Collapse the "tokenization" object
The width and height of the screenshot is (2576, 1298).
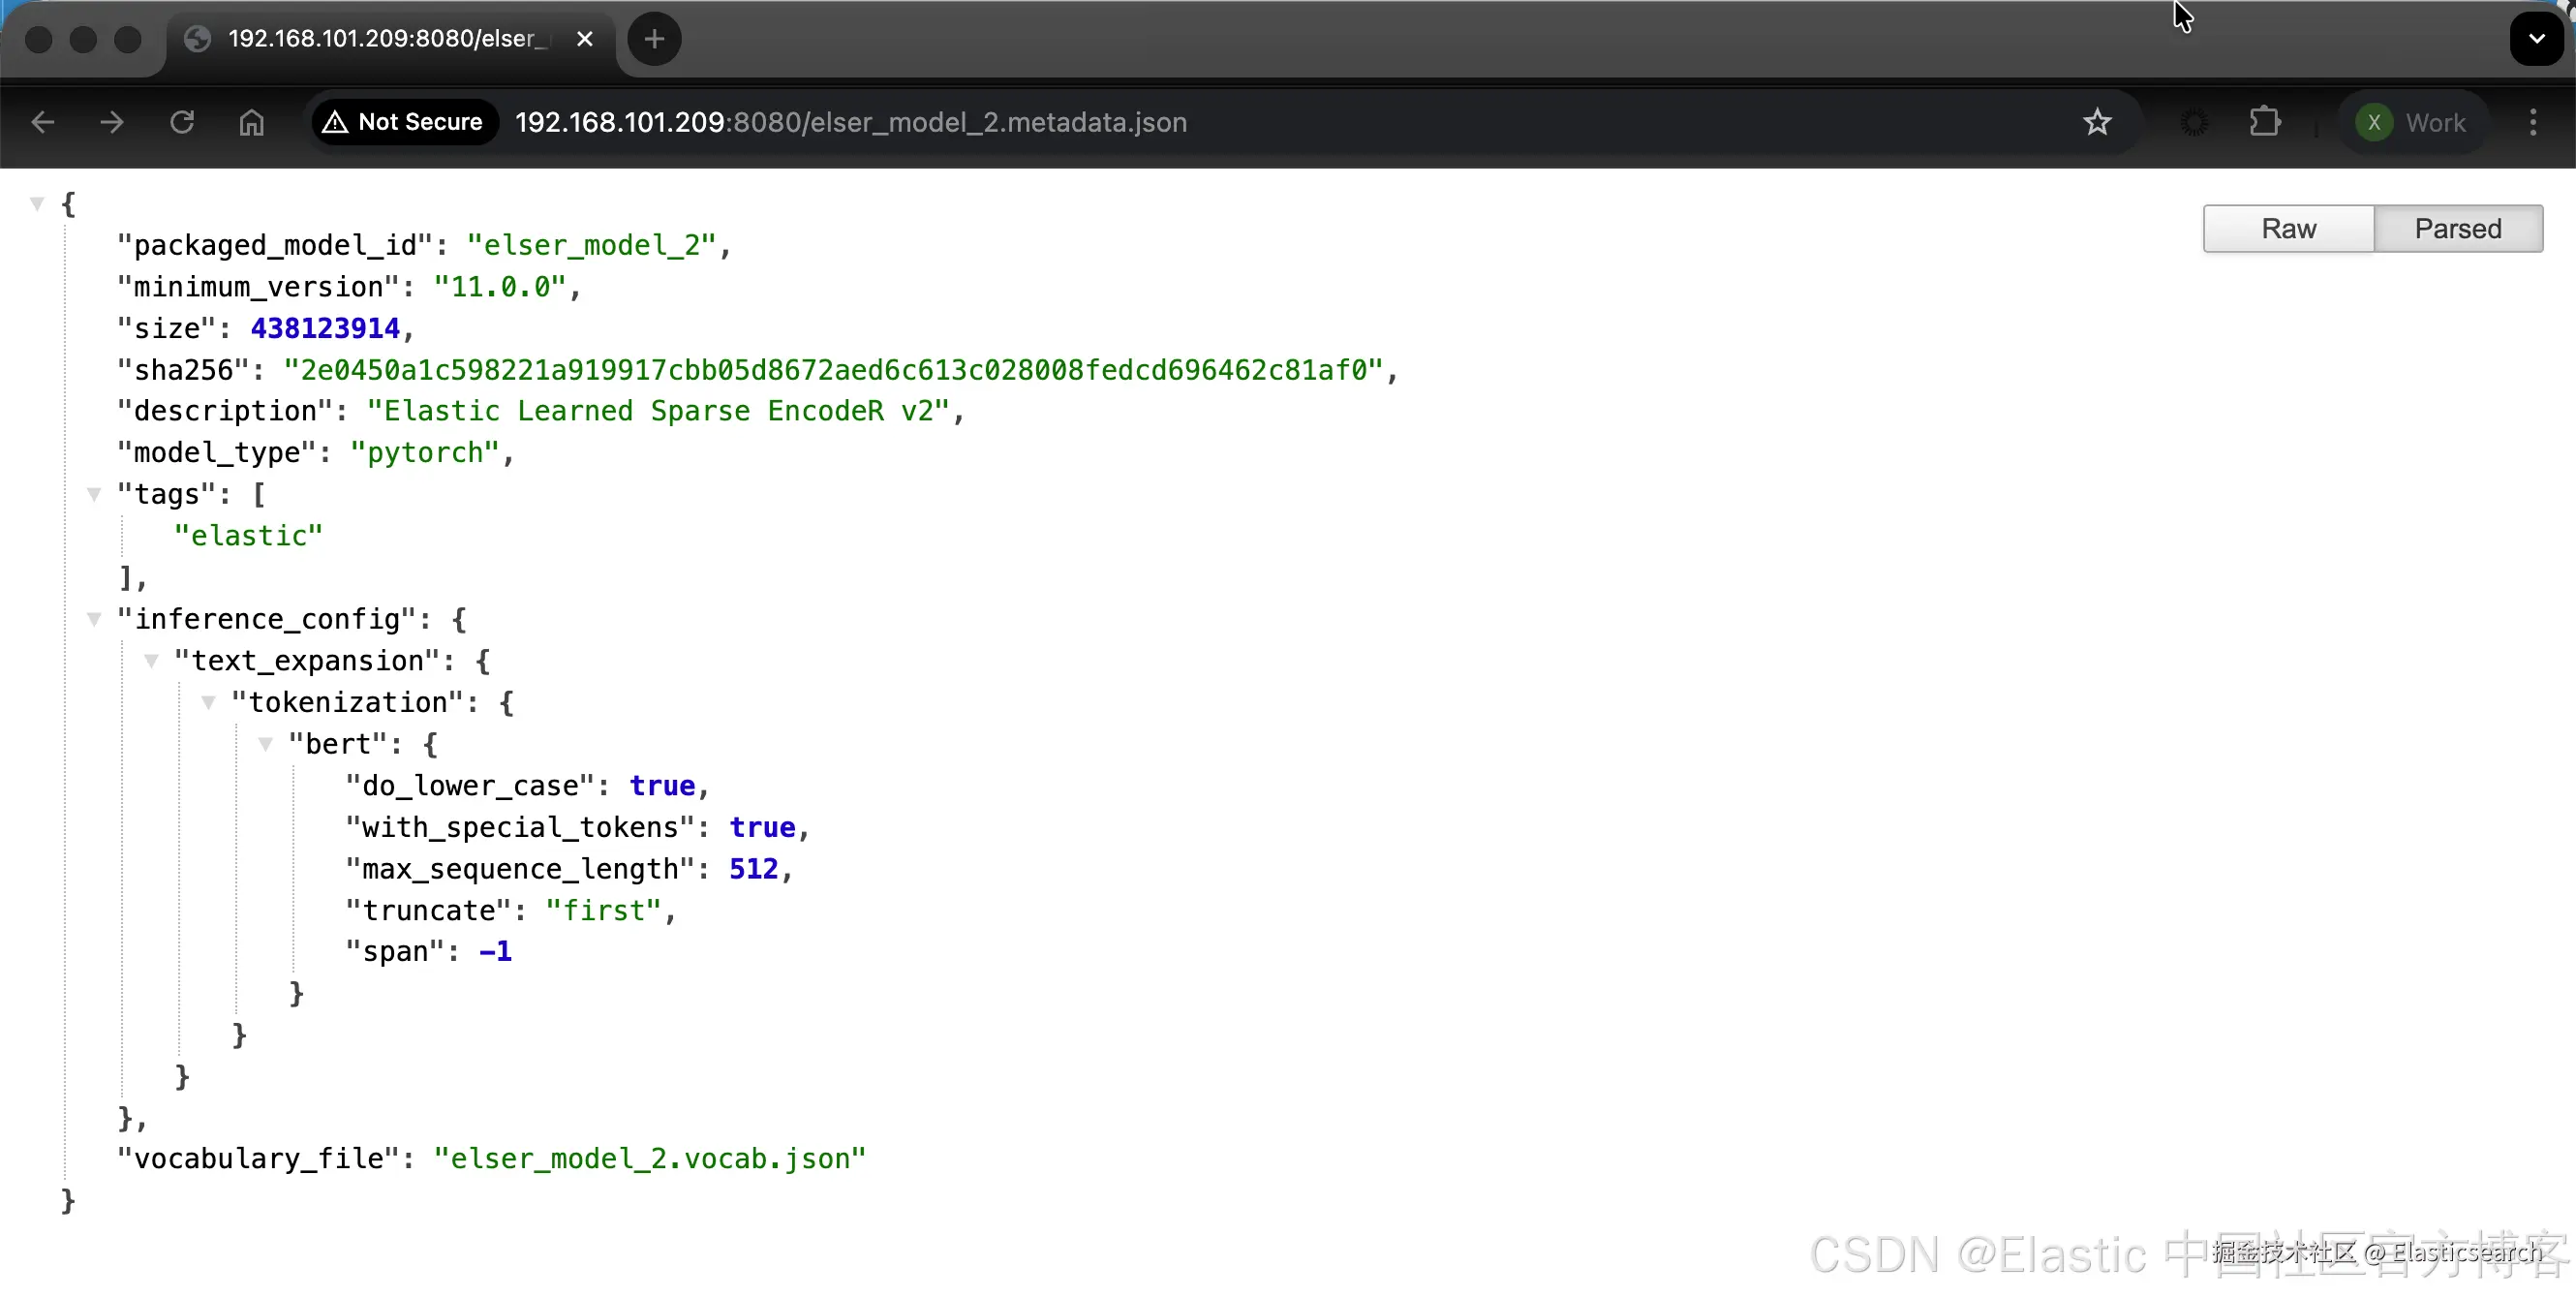click(208, 702)
